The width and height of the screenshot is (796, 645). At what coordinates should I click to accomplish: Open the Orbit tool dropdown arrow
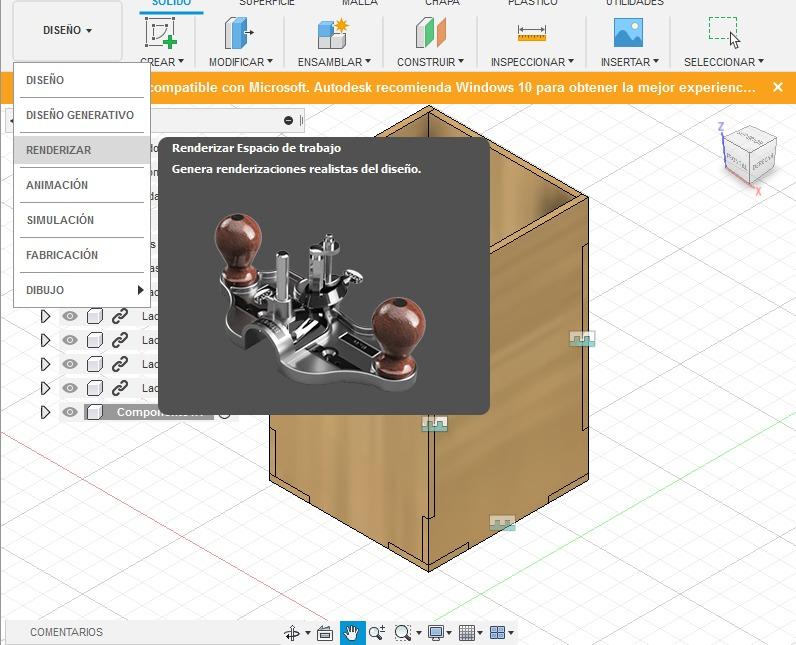click(308, 633)
